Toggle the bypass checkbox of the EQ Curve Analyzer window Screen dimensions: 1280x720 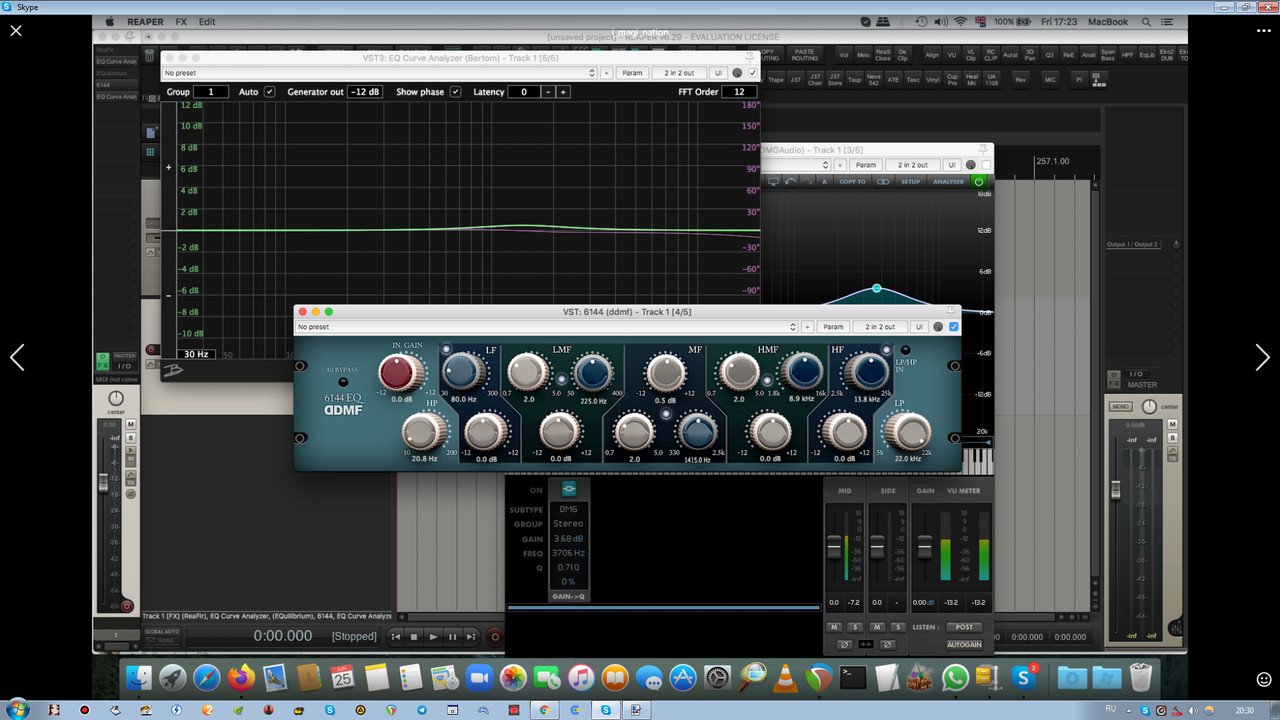click(x=752, y=73)
